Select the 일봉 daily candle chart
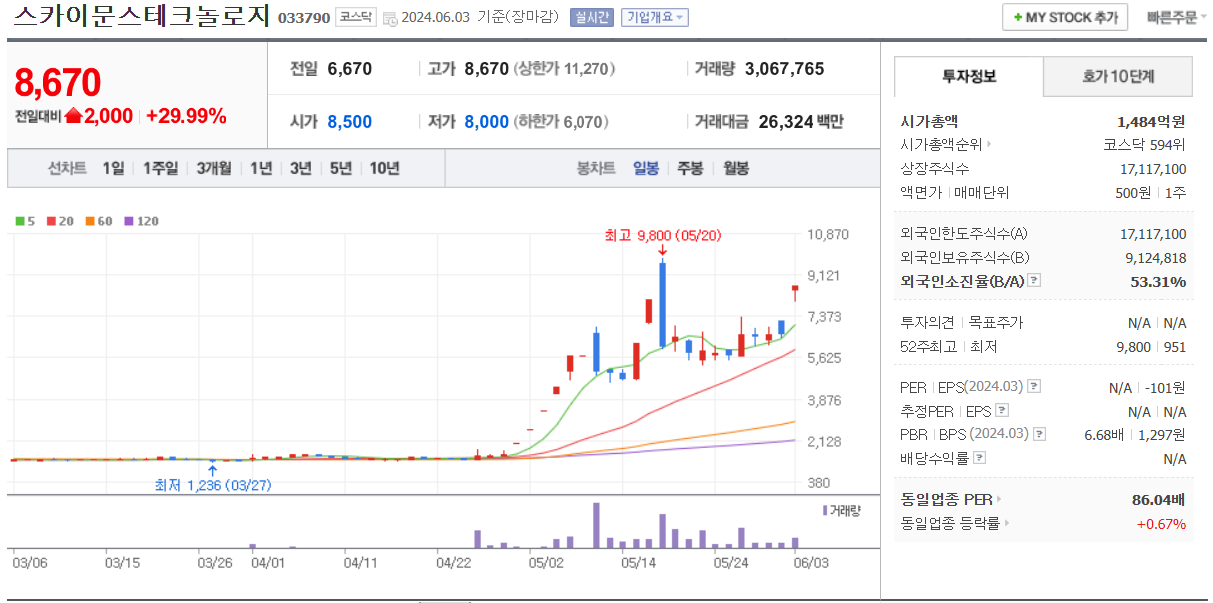The height and width of the screenshot is (603, 1213). point(646,168)
